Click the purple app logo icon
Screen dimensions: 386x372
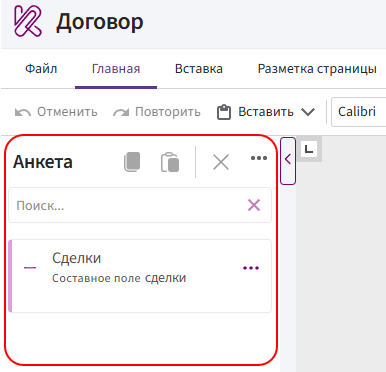click(28, 22)
